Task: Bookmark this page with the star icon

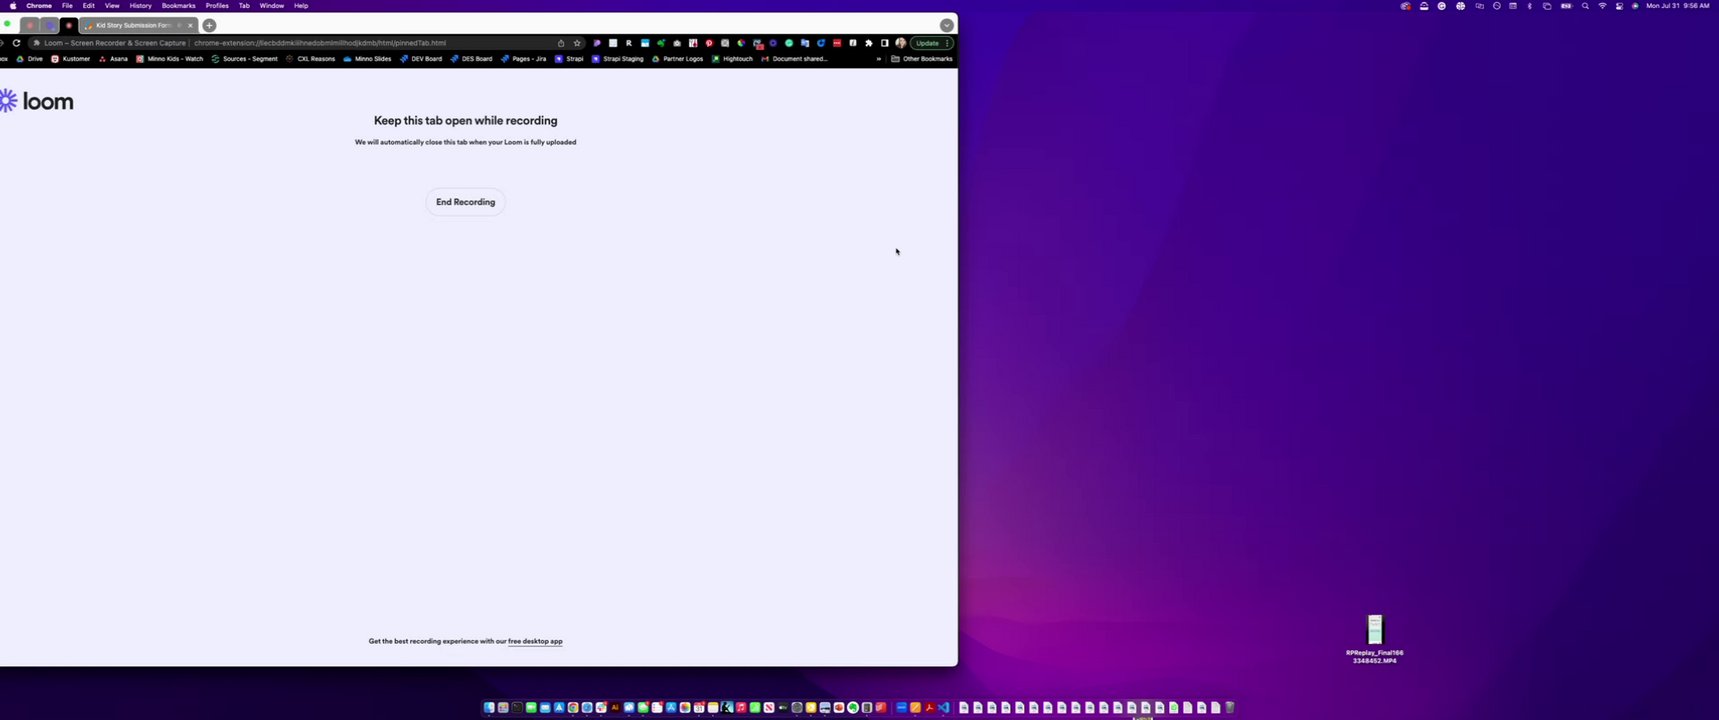Action: tap(577, 43)
